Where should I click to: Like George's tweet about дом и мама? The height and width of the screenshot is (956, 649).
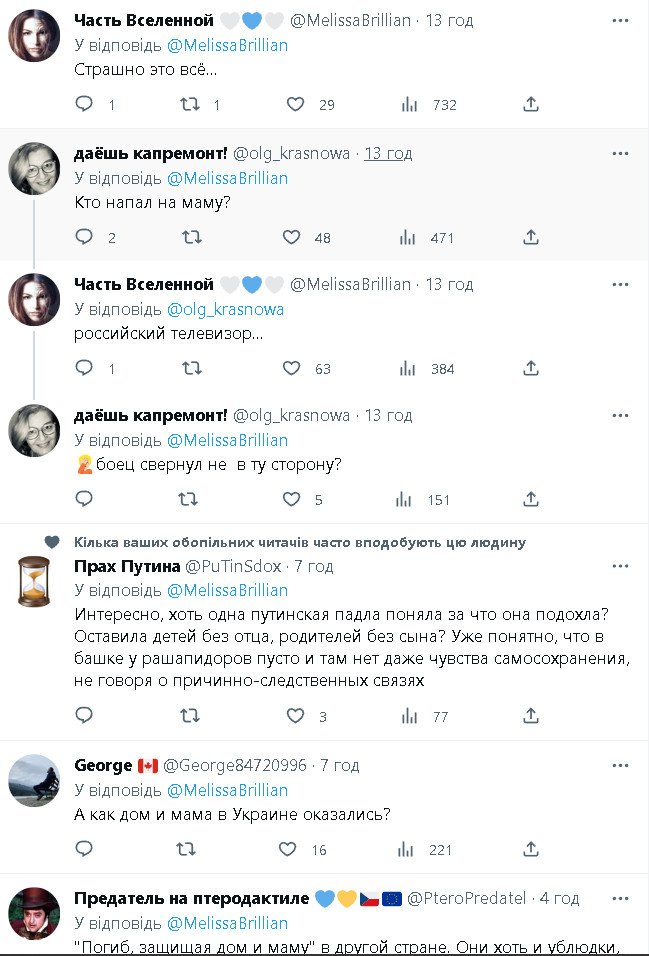point(288,849)
